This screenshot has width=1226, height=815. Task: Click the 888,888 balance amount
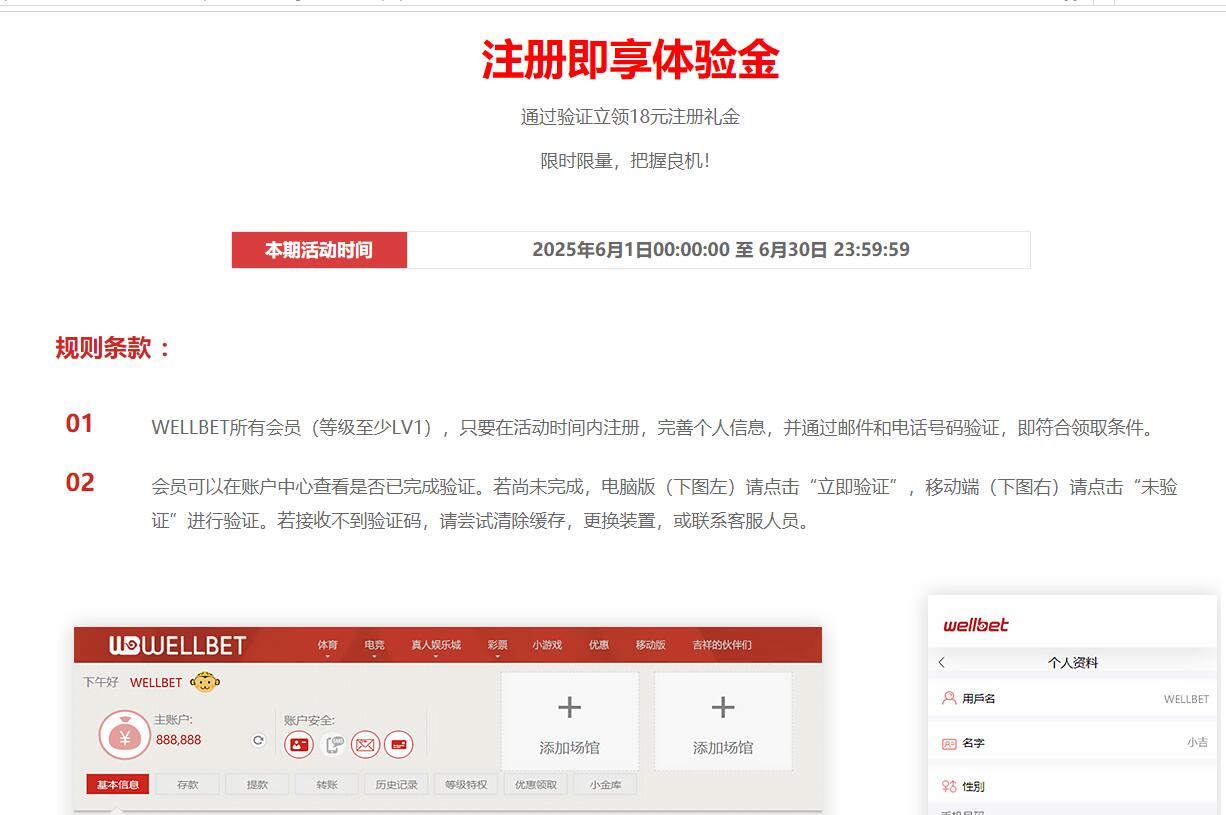coord(178,740)
